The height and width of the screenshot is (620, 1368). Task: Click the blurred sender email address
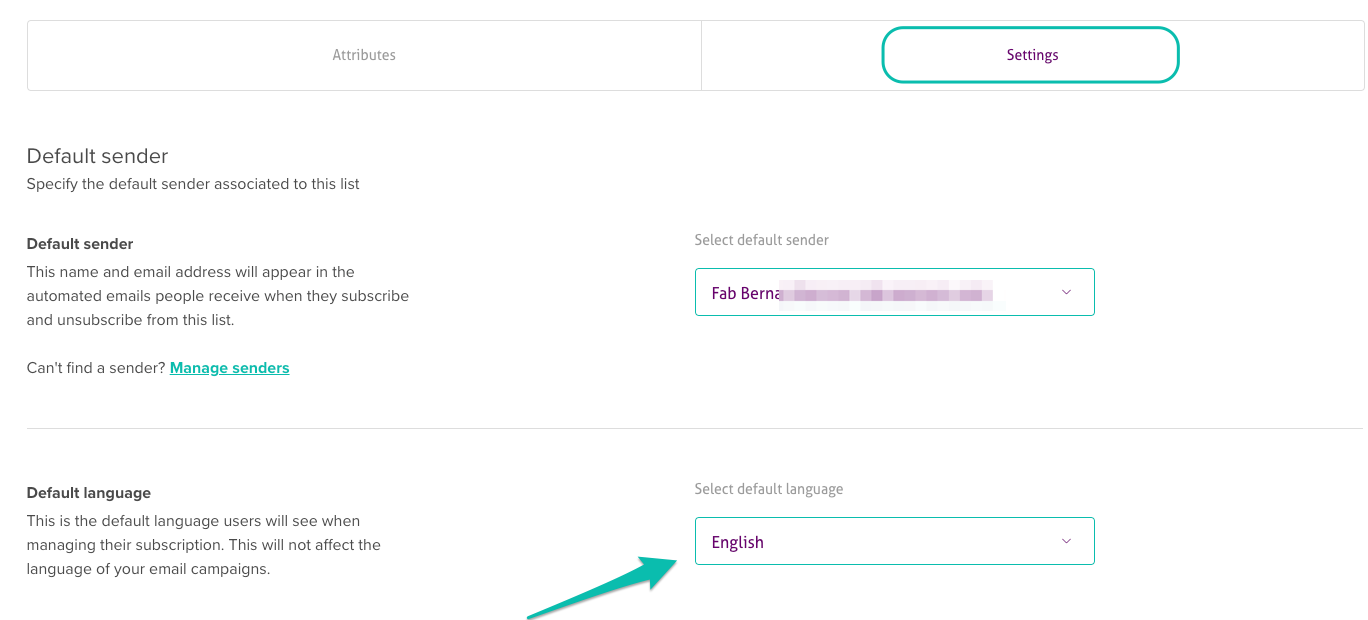(x=888, y=293)
